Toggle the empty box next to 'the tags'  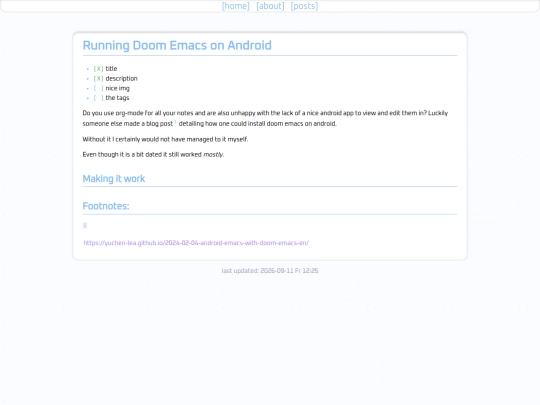(x=98, y=98)
